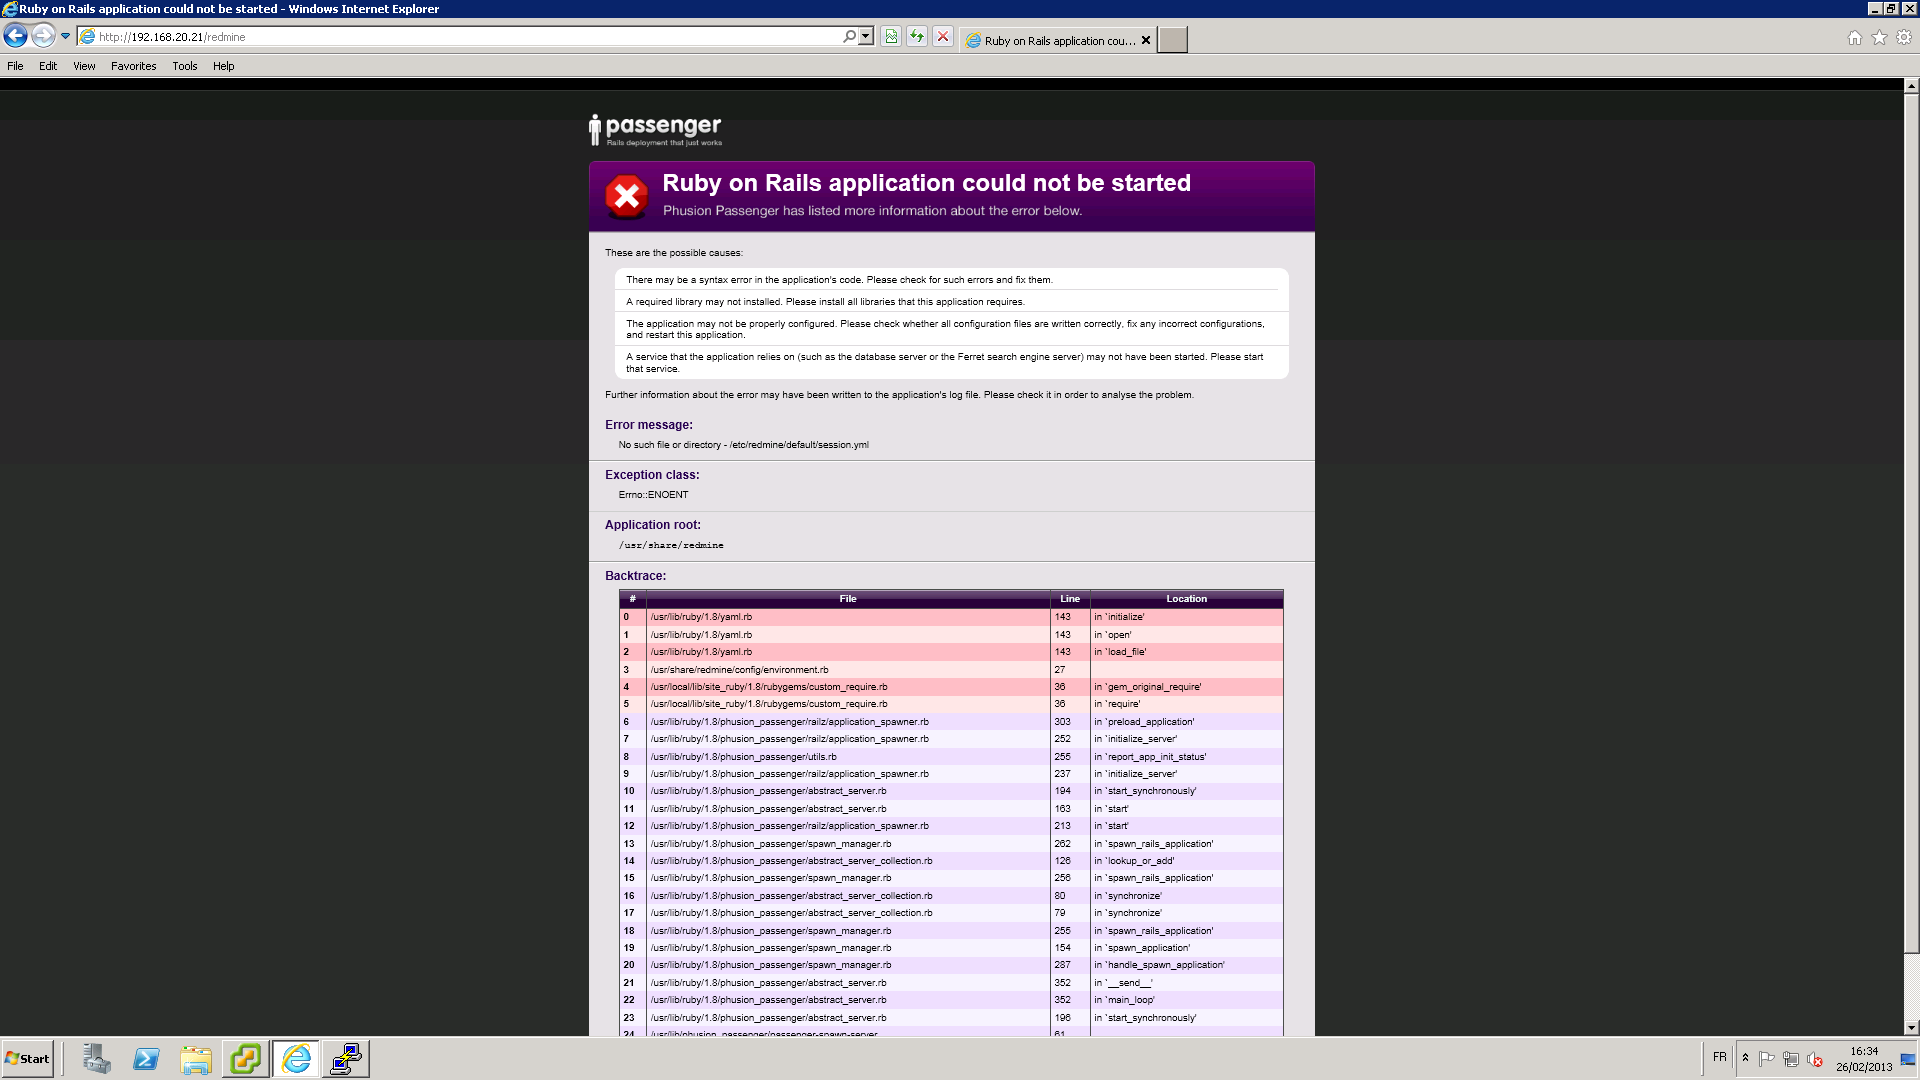
Task: Click the red error X icon in banner
Action: pyautogui.click(x=627, y=197)
